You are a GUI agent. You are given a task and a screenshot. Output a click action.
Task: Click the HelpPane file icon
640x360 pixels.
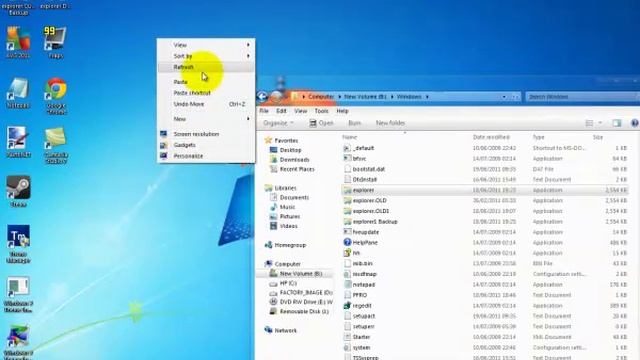tap(347, 242)
